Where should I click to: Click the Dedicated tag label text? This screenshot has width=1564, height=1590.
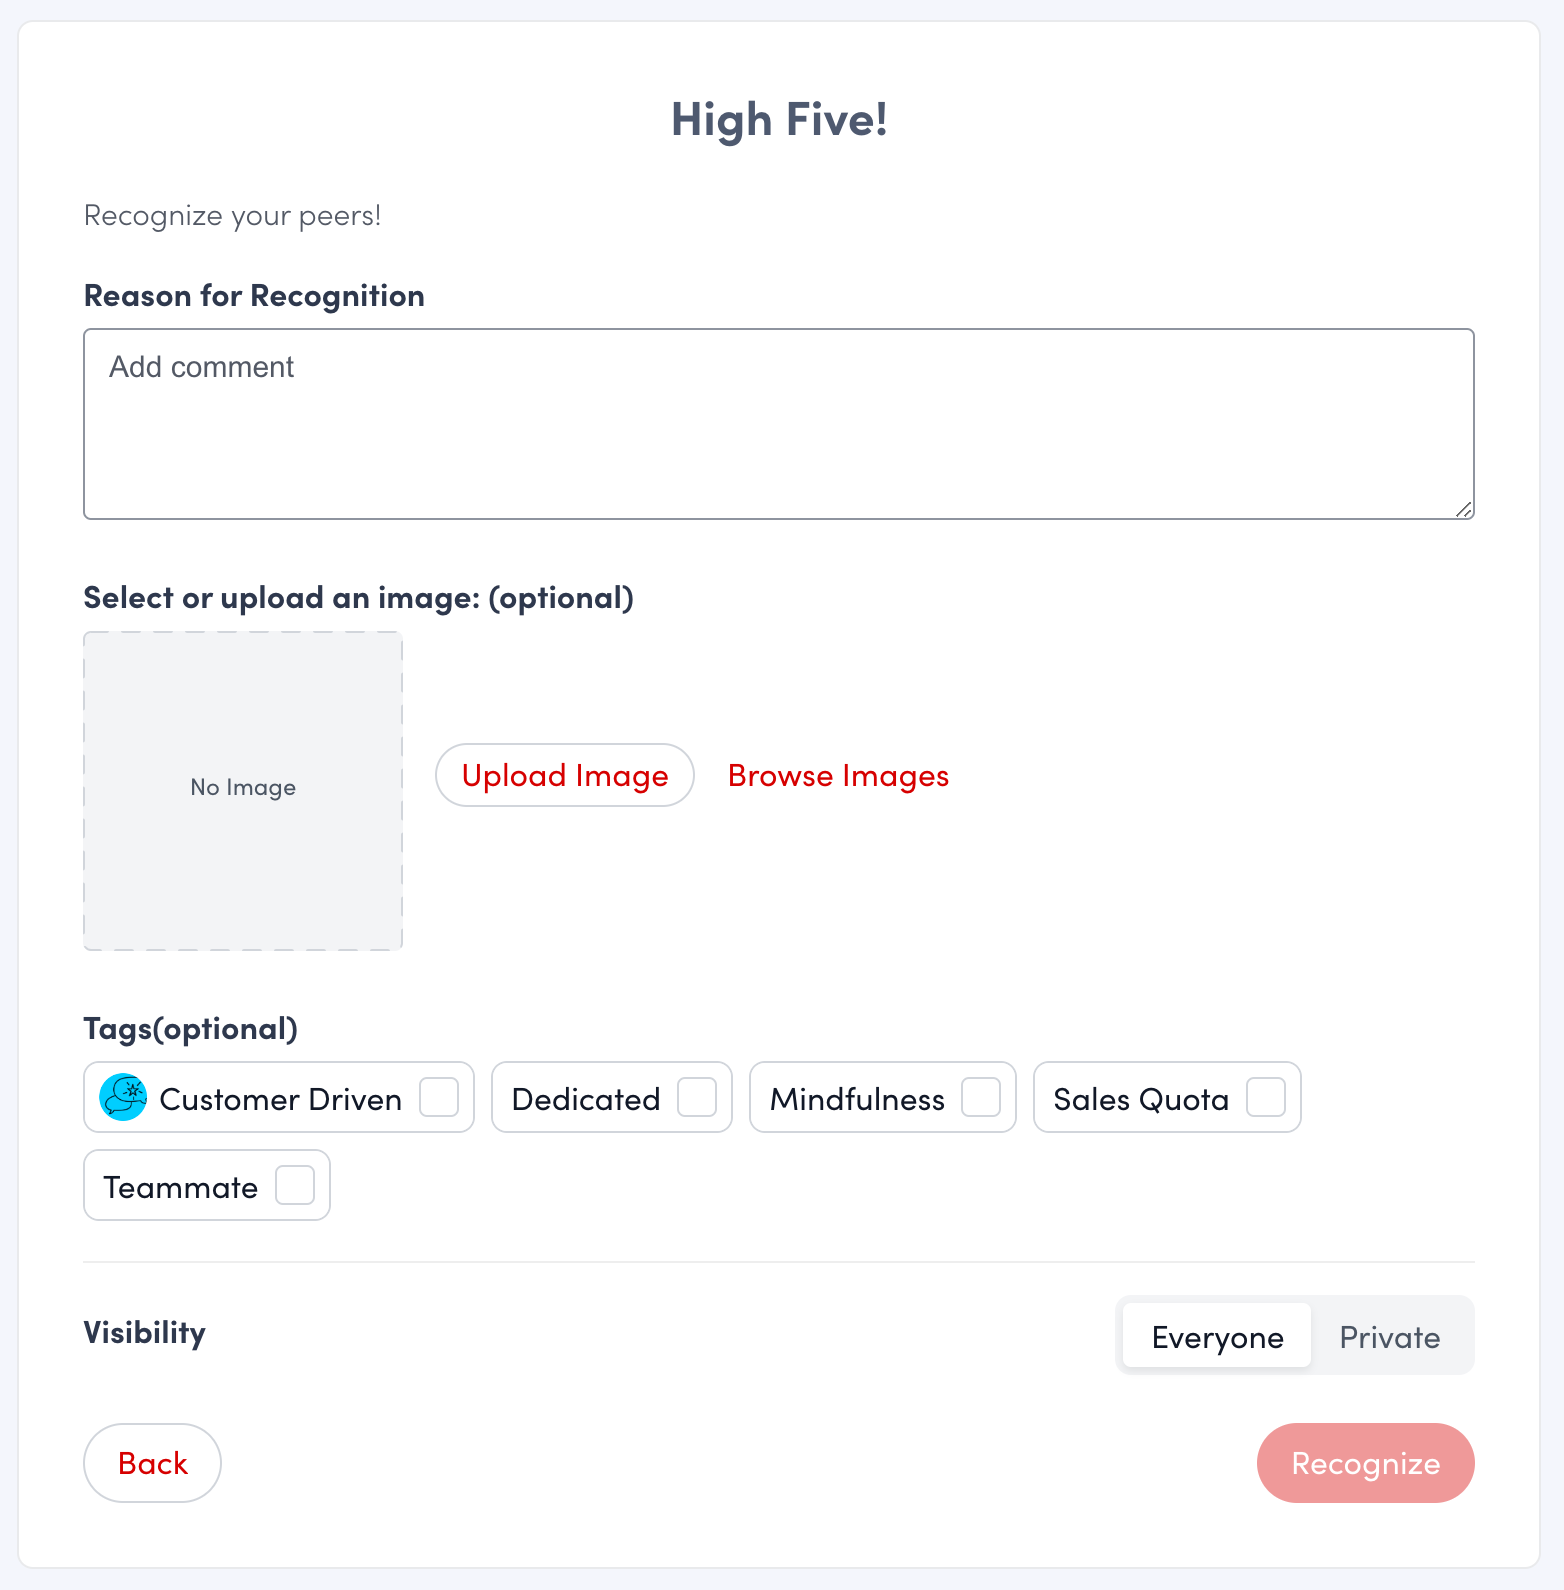(x=585, y=1099)
